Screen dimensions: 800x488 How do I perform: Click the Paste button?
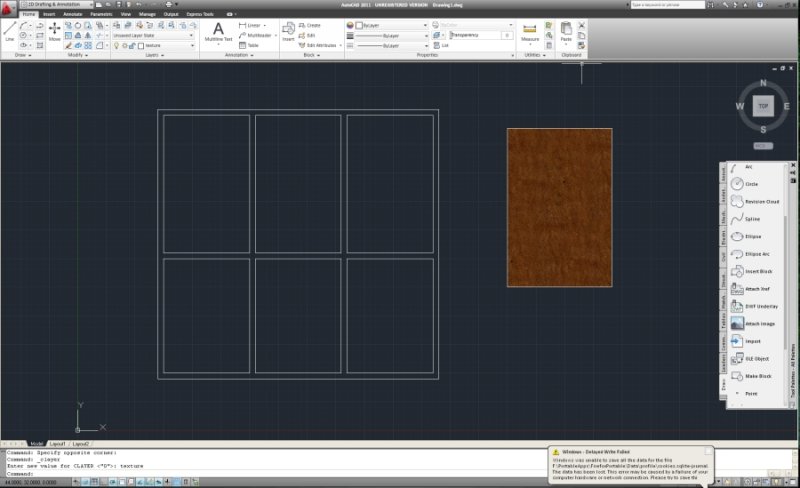[x=566, y=32]
